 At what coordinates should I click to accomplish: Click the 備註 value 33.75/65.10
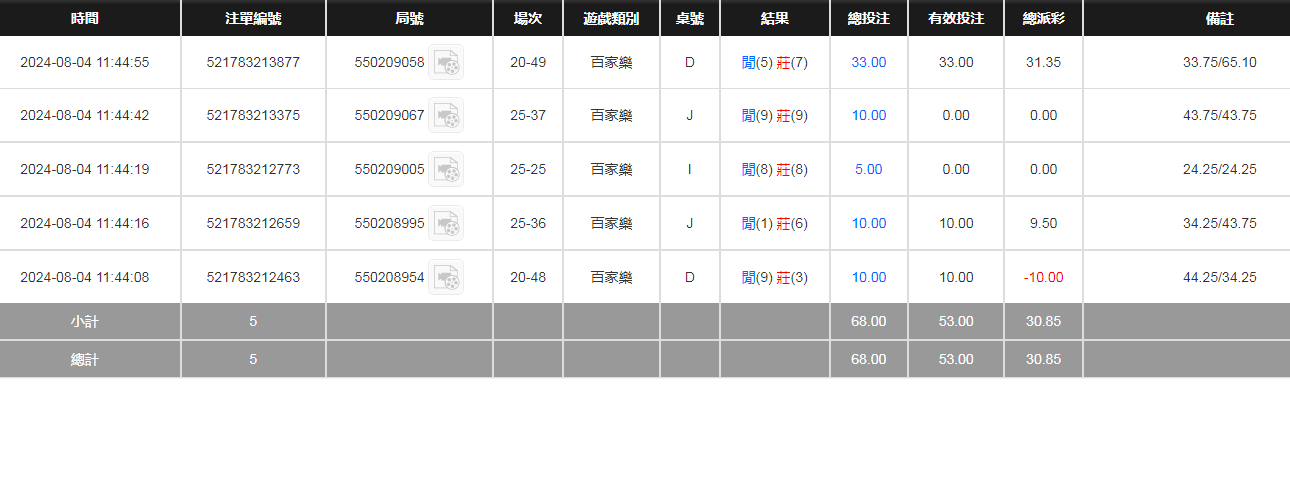pyautogui.click(x=1219, y=62)
